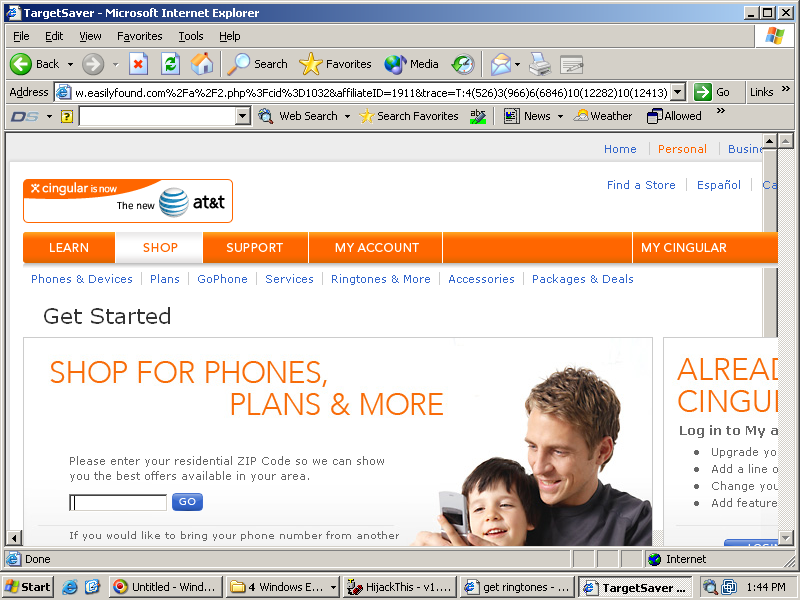Click the green Go arrow button
800x600 pixels.
(712, 92)
